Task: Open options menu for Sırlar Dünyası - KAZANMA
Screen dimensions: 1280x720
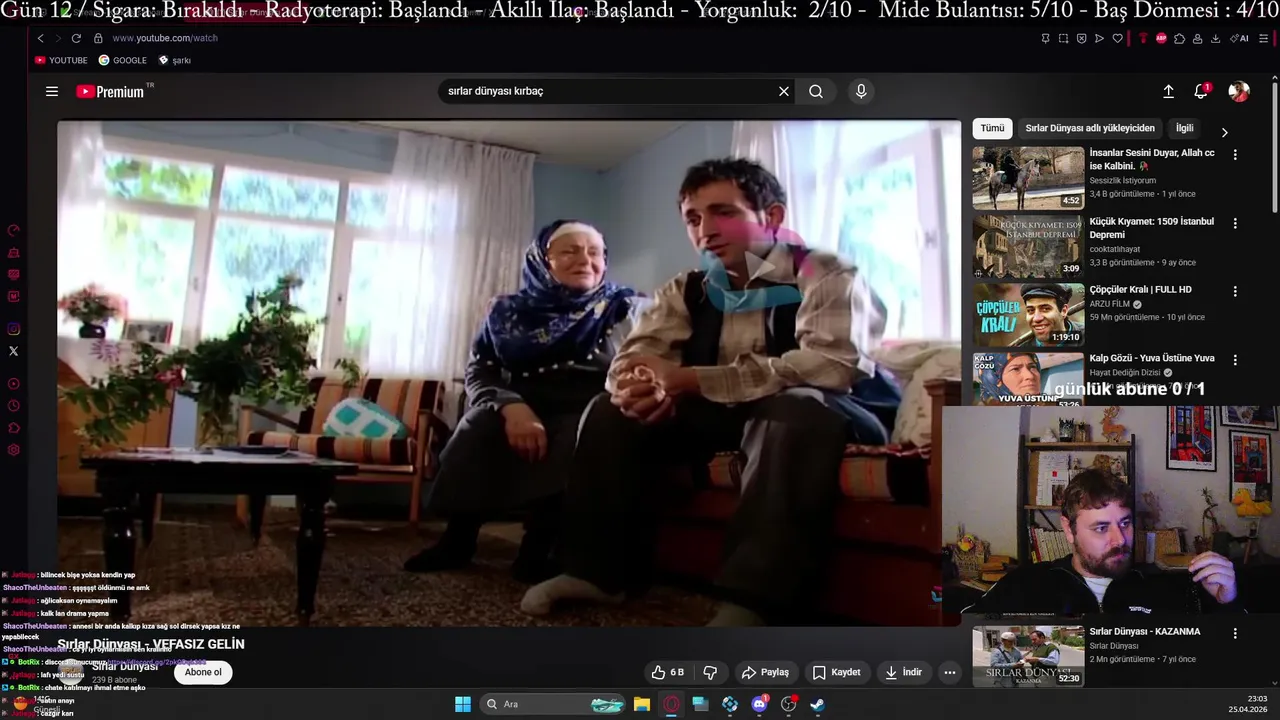Action: point(1235,633)
